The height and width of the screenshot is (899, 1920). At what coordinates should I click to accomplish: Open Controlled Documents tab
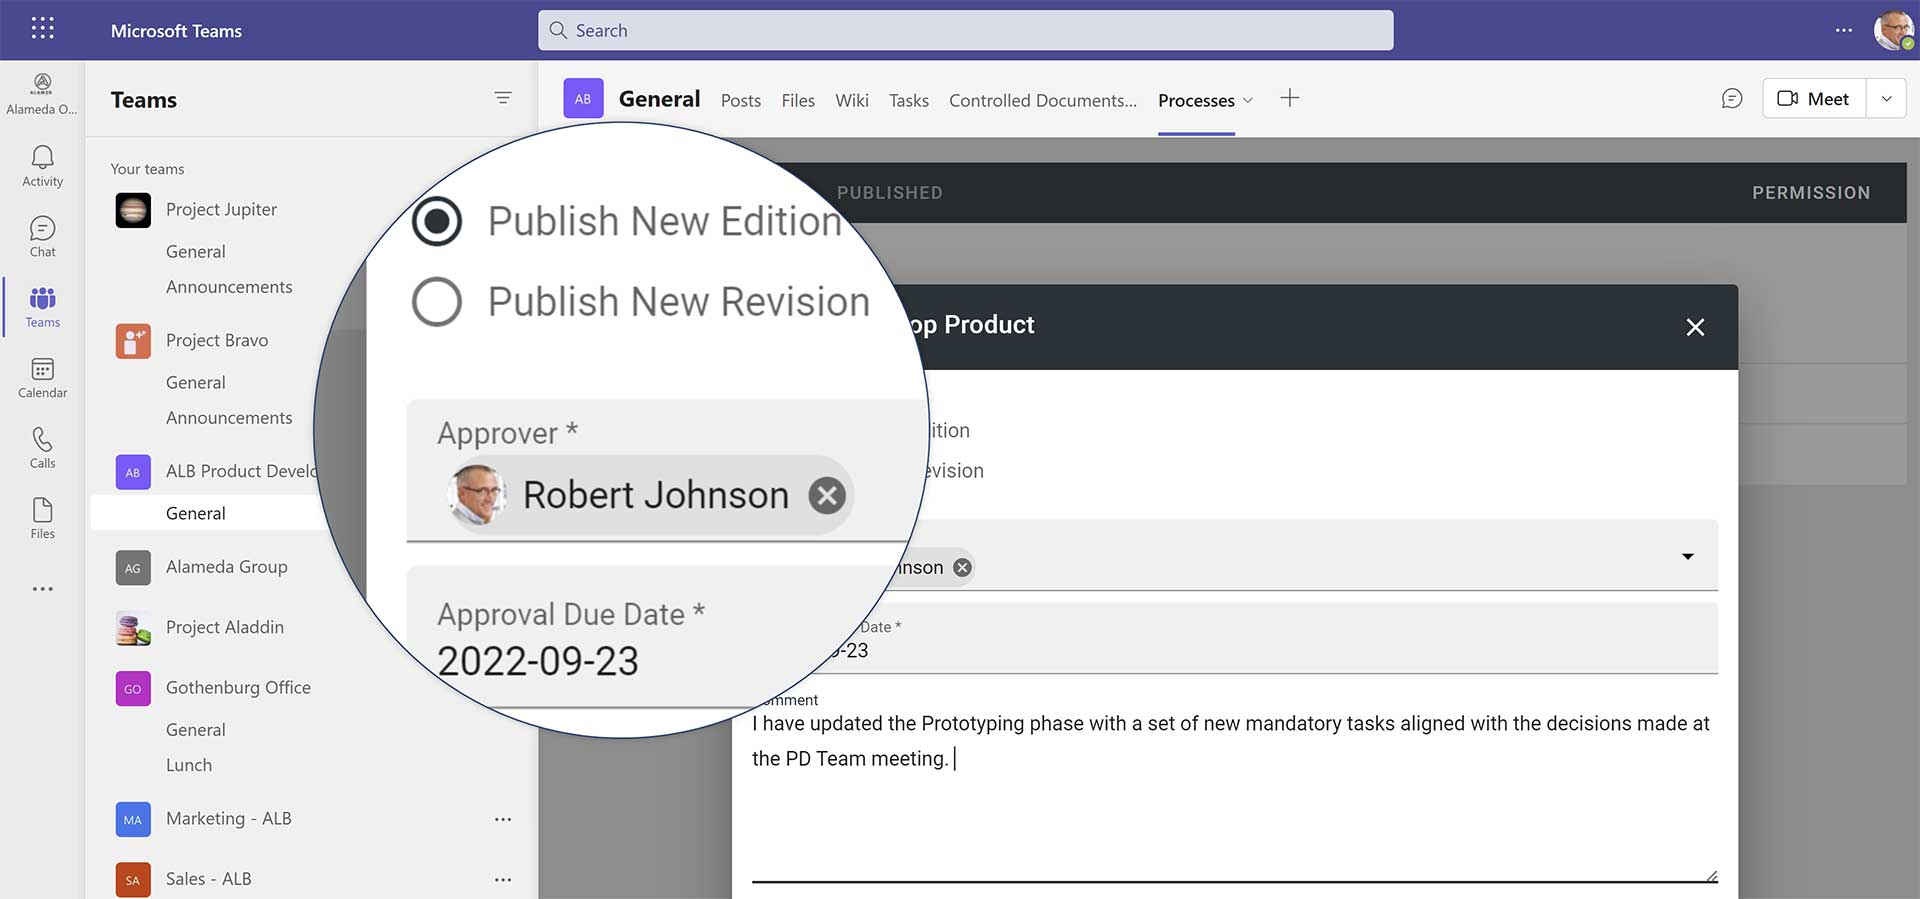click(x=1043, y=100)
